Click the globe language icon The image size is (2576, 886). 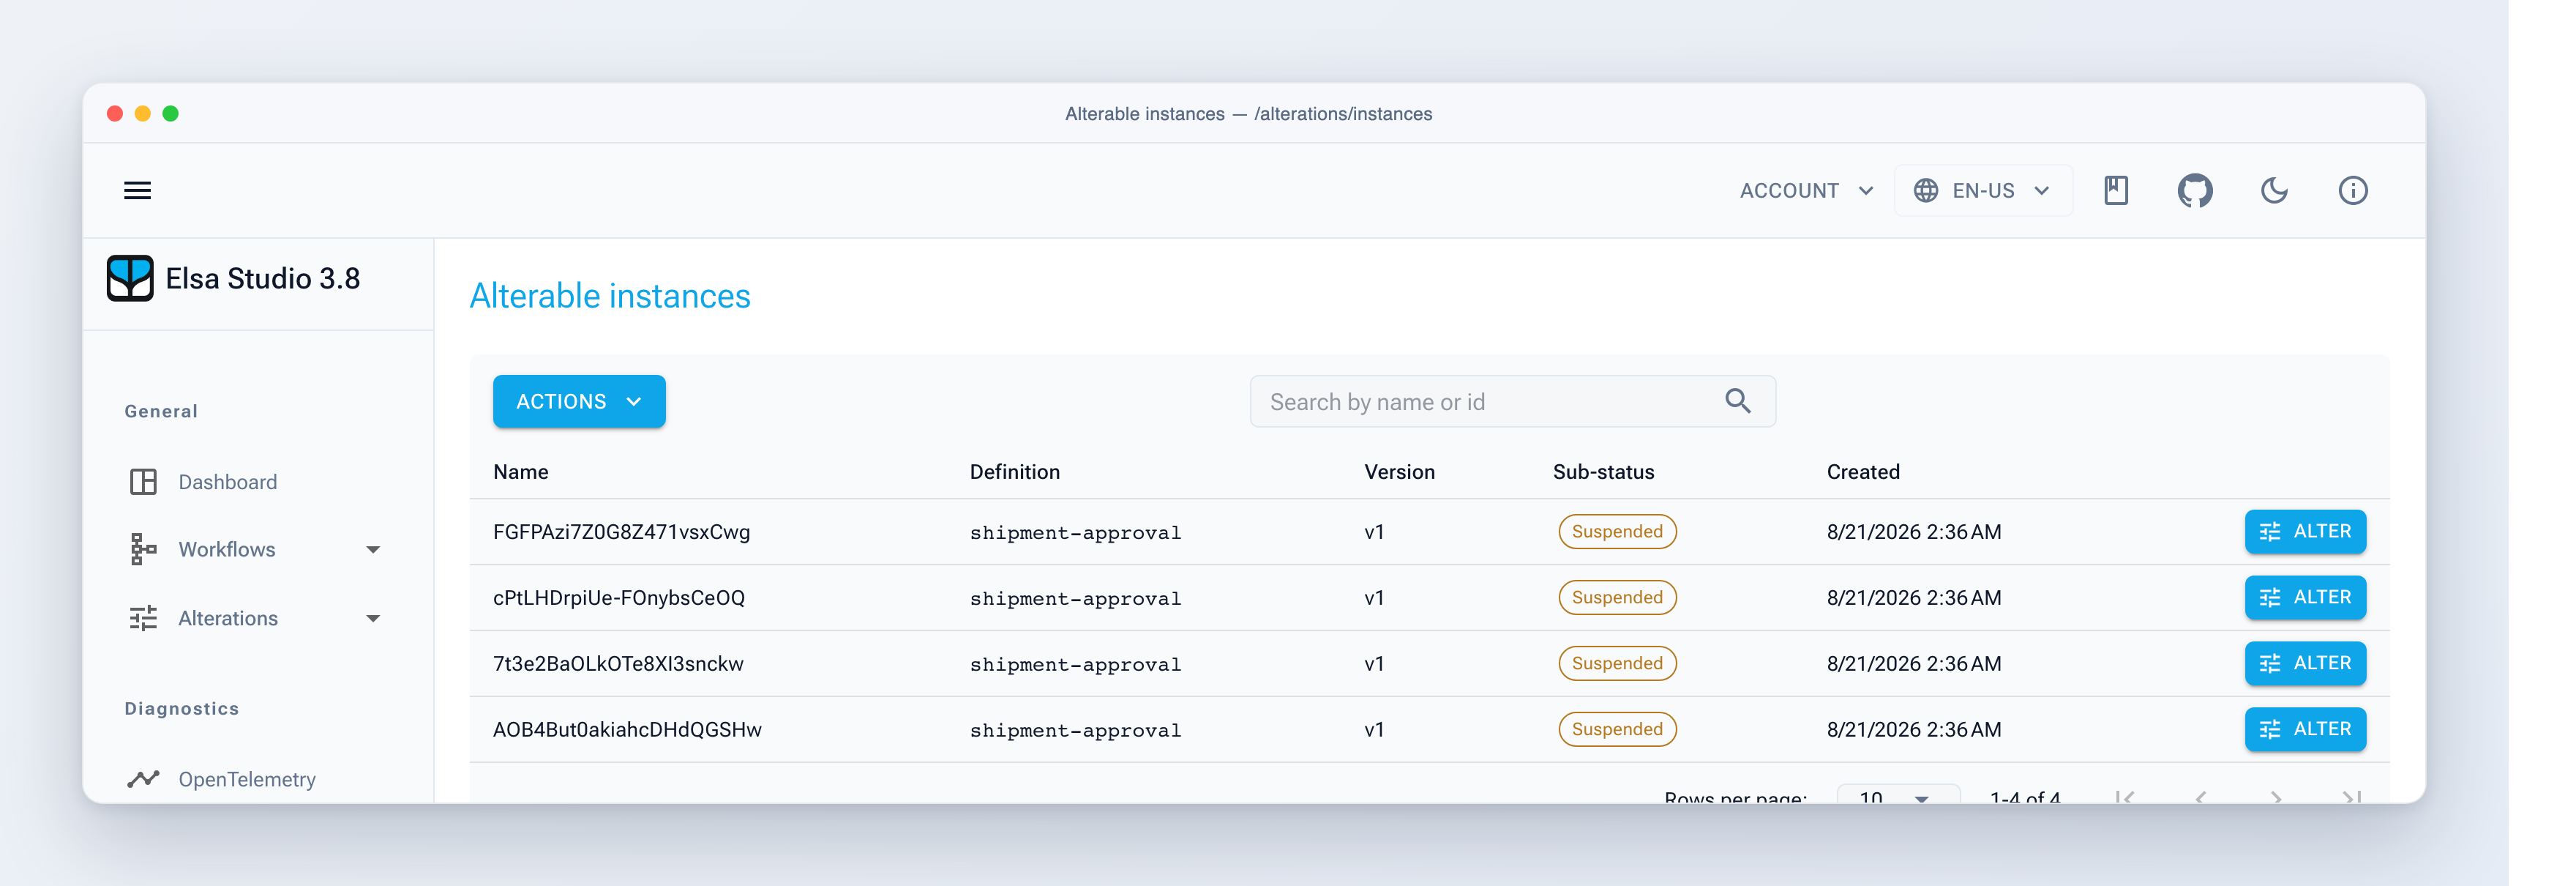[x=1926, y=190]
